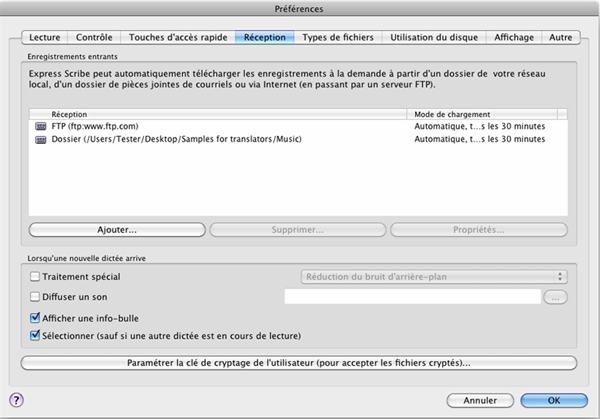This screenshot has width=600, height=419.
Task: Open the Types de fichiers tab
Action: 338,37
